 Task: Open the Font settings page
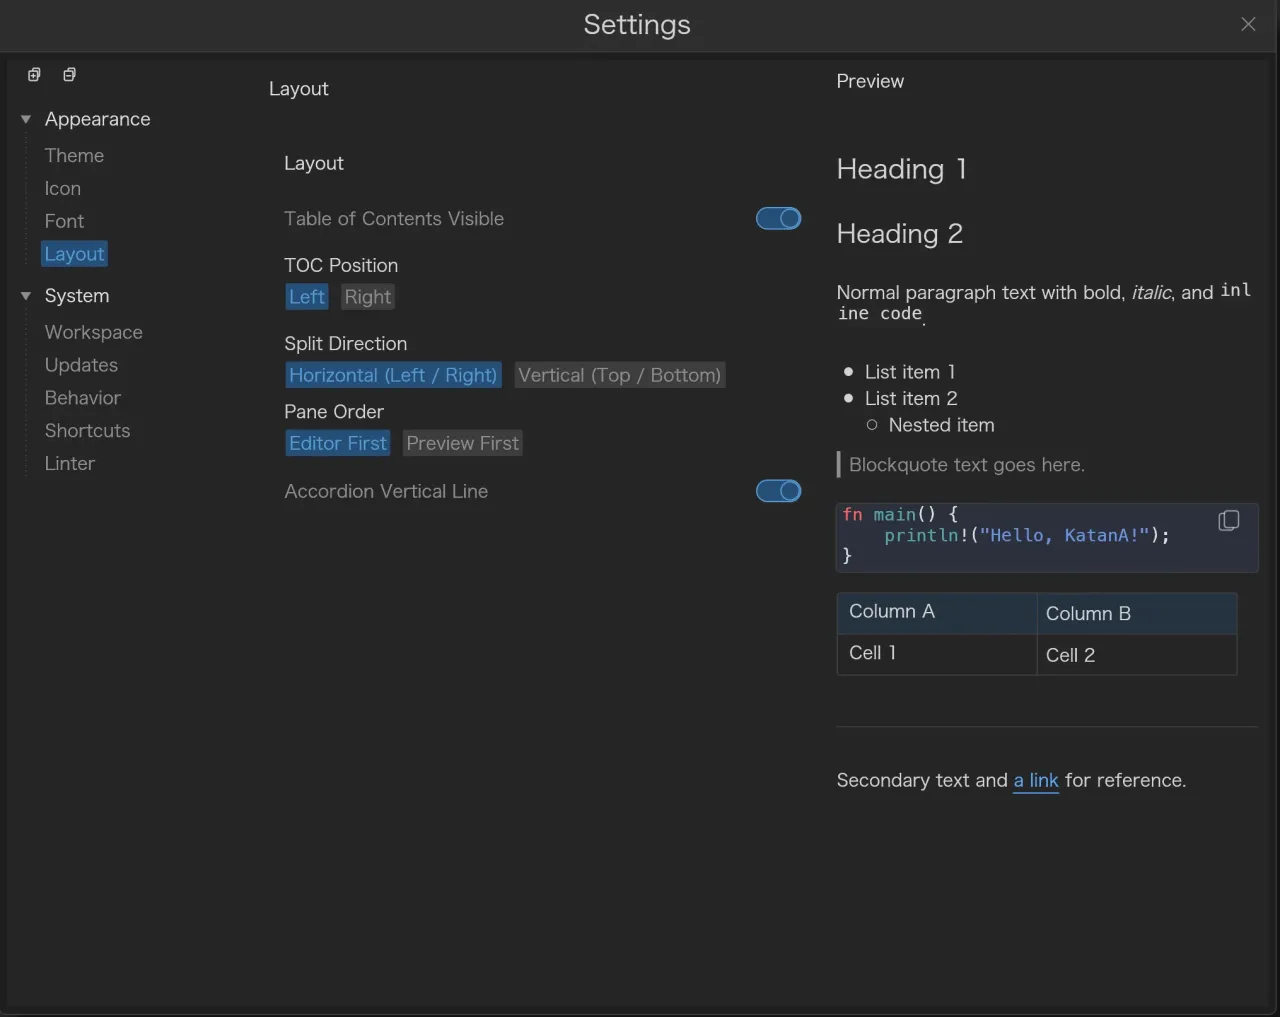point(64,222)
